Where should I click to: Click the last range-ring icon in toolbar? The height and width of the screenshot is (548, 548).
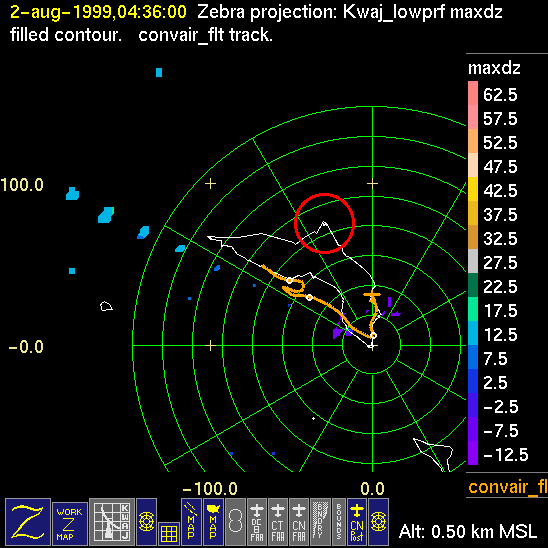tap(378, 522)
